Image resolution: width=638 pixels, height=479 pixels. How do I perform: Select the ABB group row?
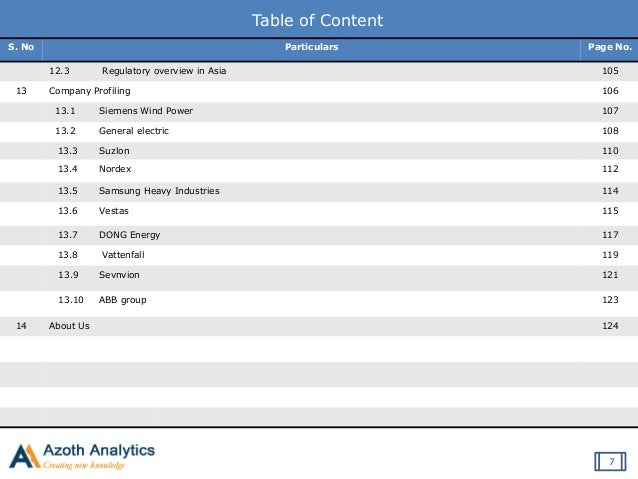319,302
